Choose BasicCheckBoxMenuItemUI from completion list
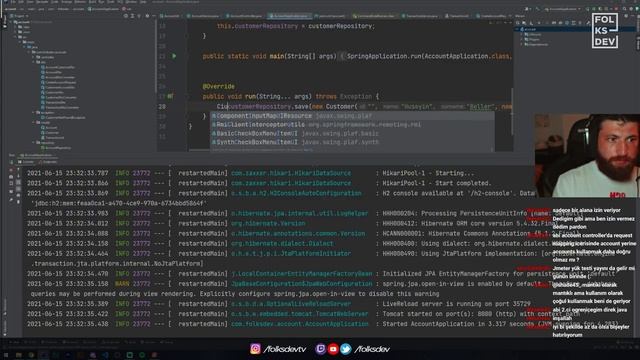Viewport: 640px width, 360px height. pos(352,133)
